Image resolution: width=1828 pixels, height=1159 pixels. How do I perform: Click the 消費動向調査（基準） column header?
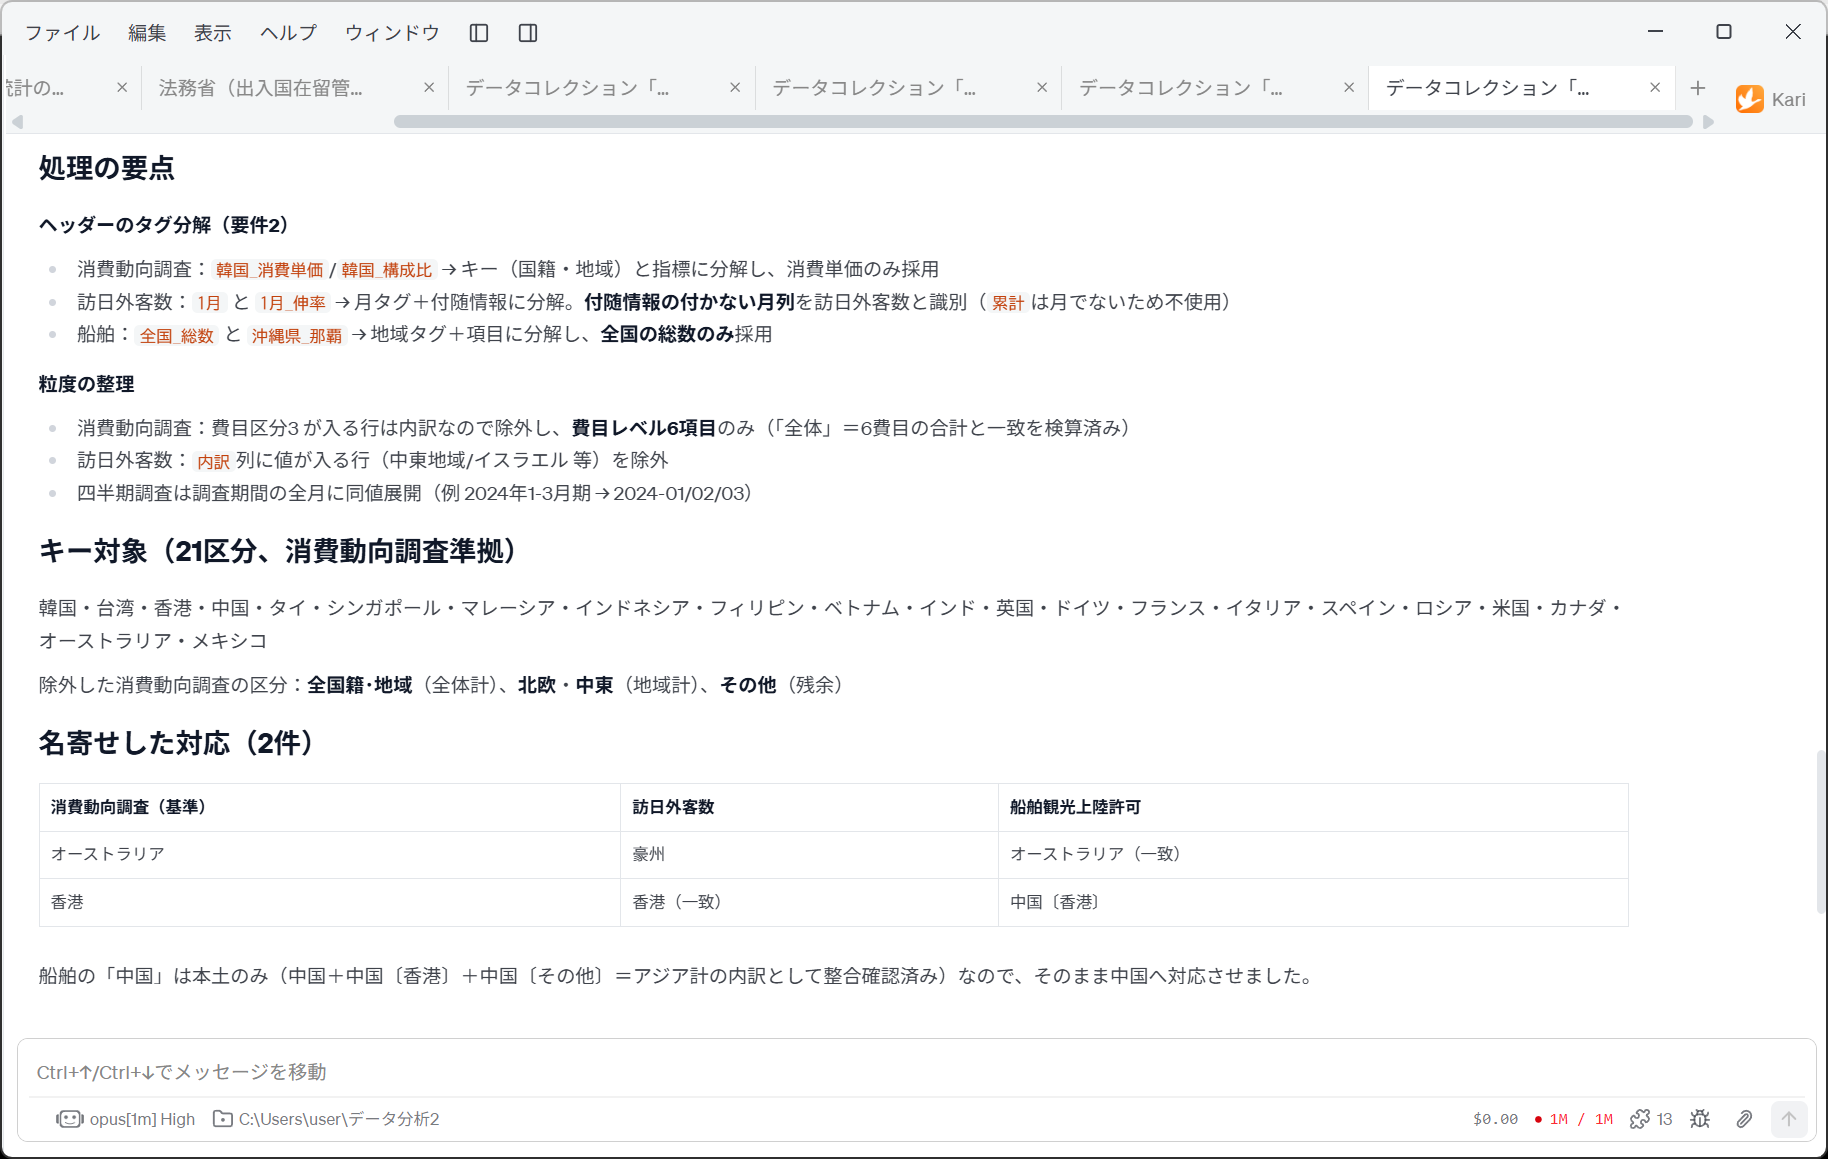pyautogui.click(x=330, y=807)
